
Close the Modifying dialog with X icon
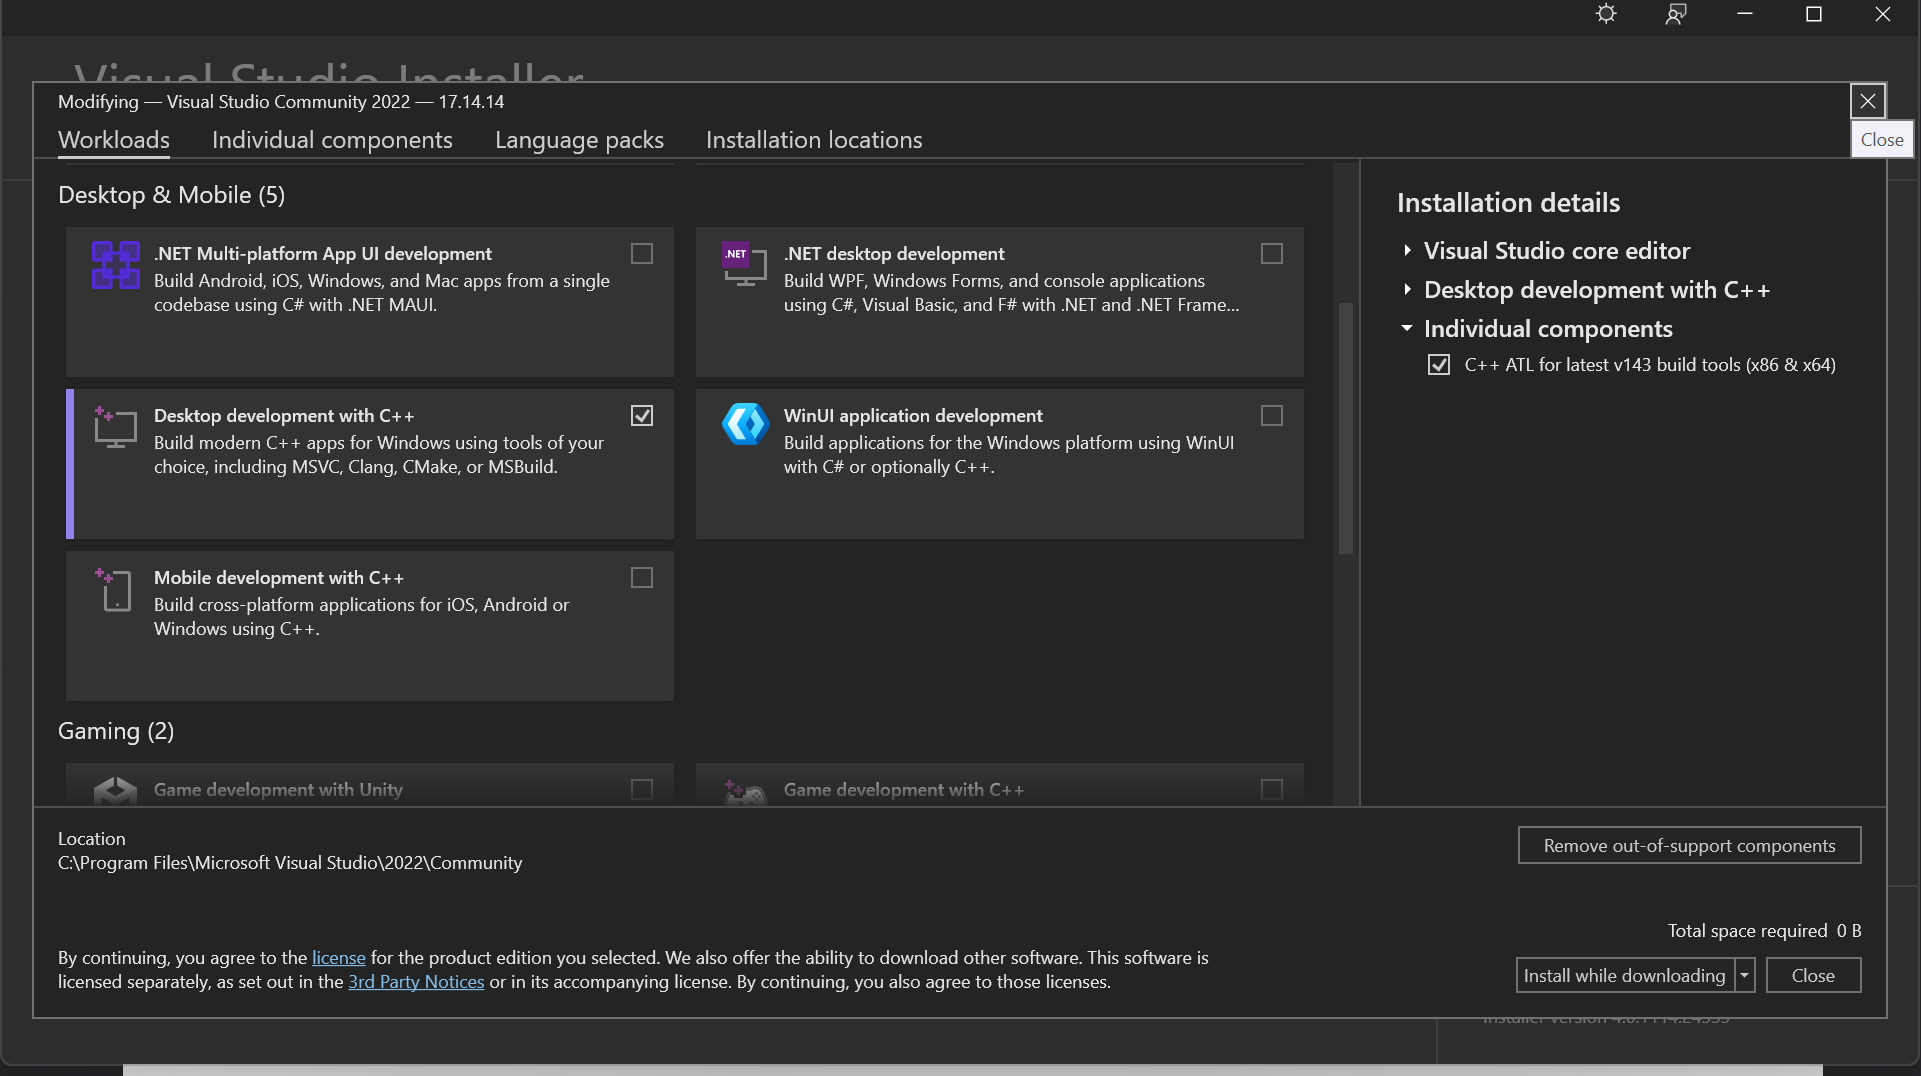pos(1867,101)
